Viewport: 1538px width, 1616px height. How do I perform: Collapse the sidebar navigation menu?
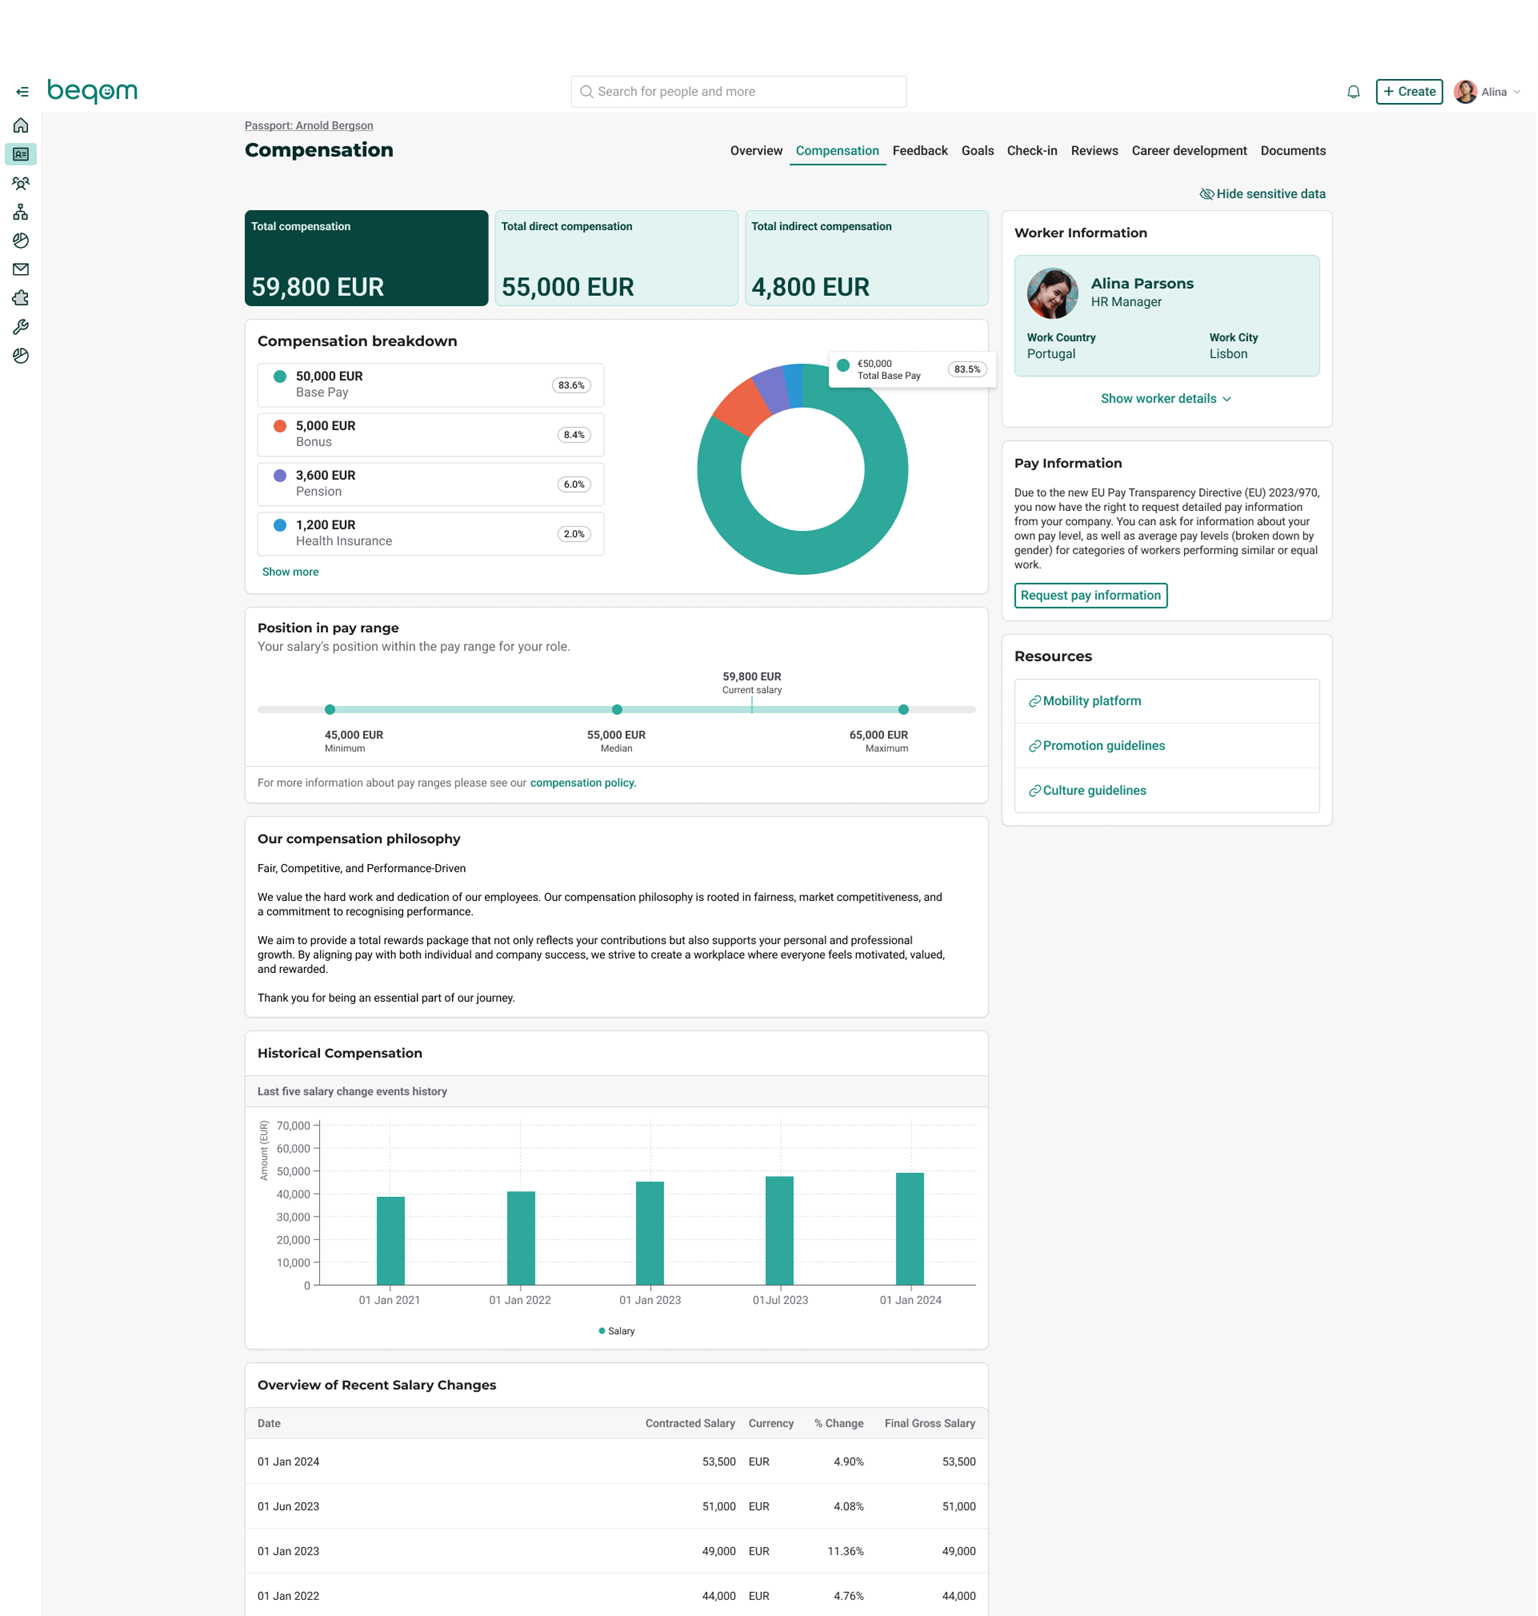tap(22, 92)
